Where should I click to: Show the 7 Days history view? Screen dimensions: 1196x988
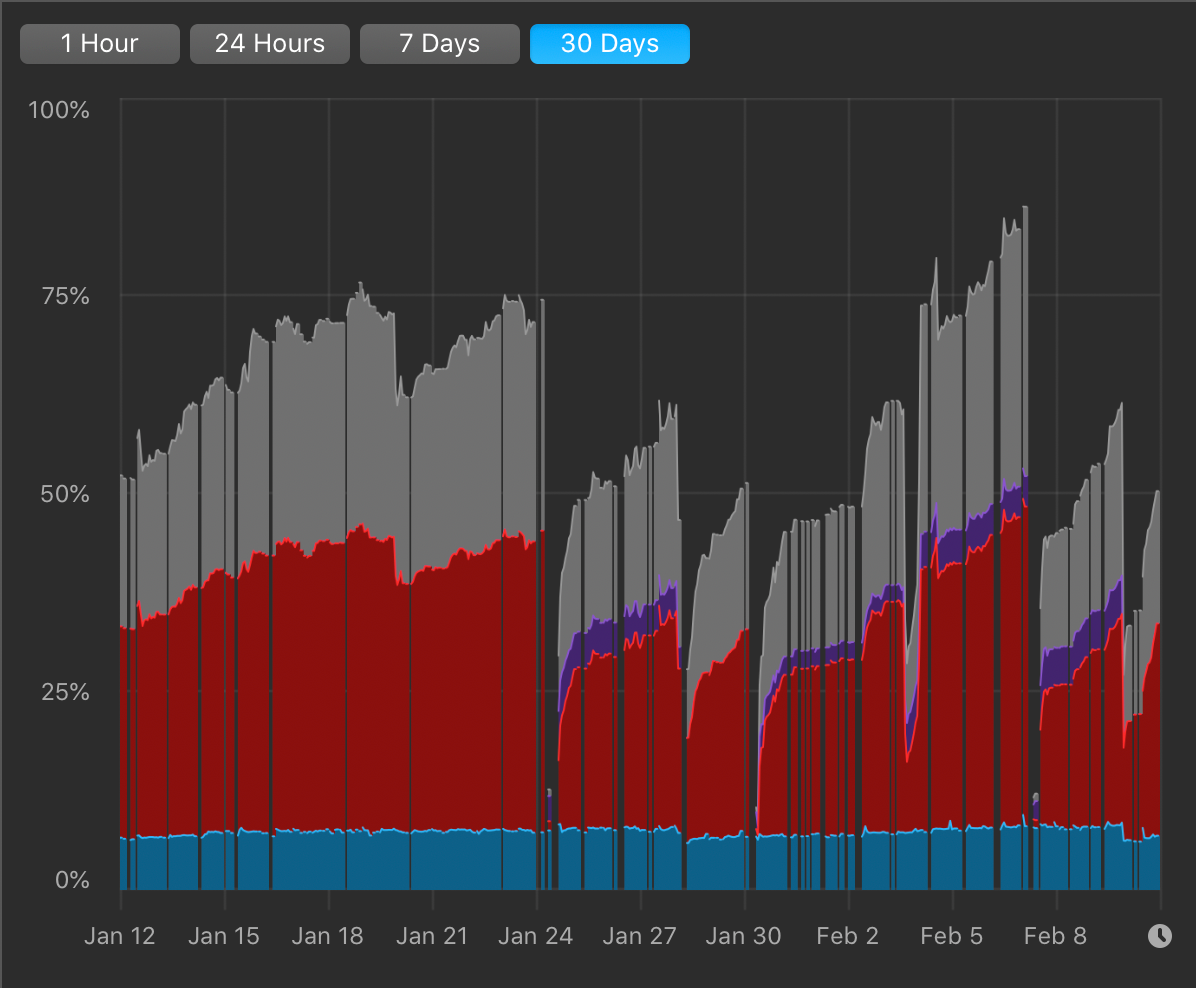coord(440,43)
